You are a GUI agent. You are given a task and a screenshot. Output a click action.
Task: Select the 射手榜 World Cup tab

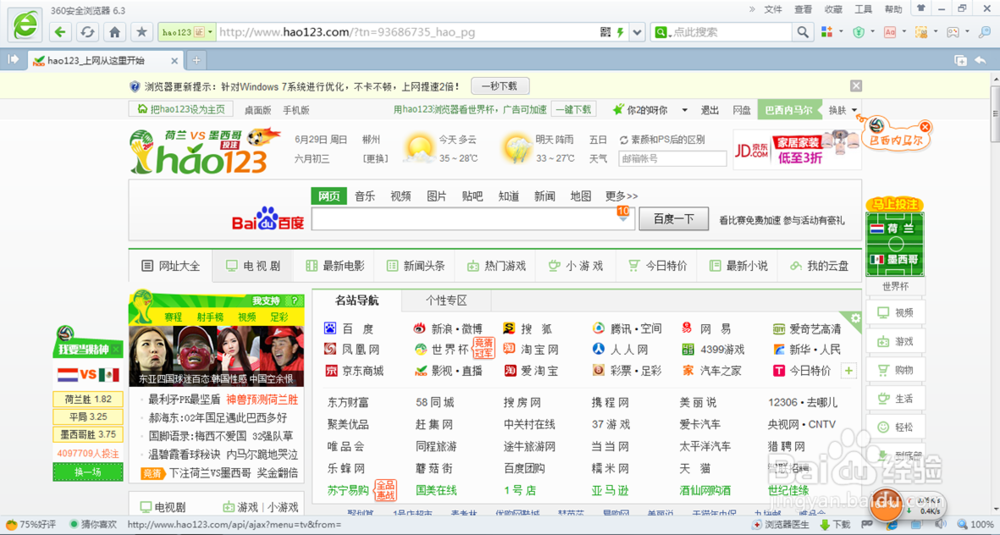pos(210,317)
